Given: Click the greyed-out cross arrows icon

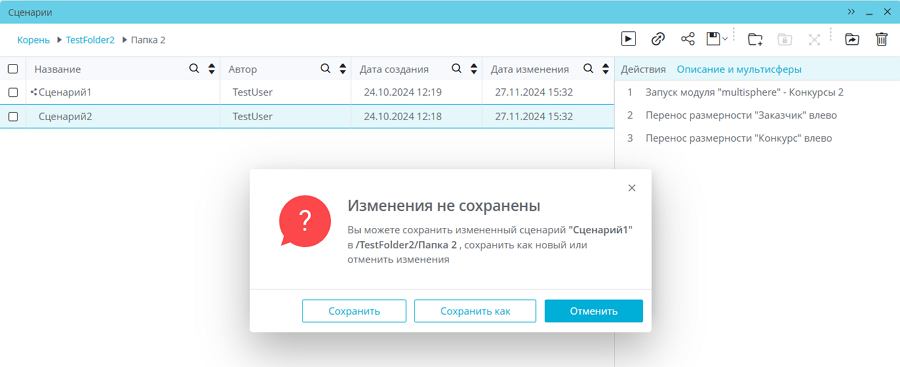Looking at the screenshot, I should point(814,39).
